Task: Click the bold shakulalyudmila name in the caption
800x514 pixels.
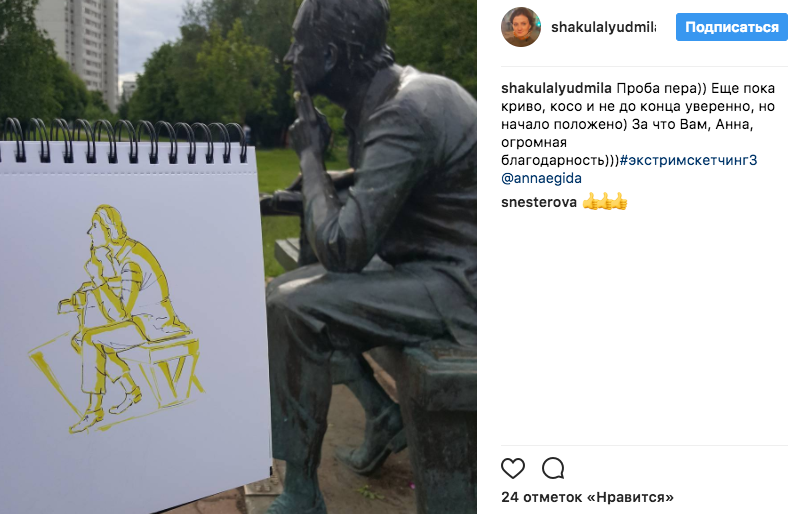Action: 556,88
